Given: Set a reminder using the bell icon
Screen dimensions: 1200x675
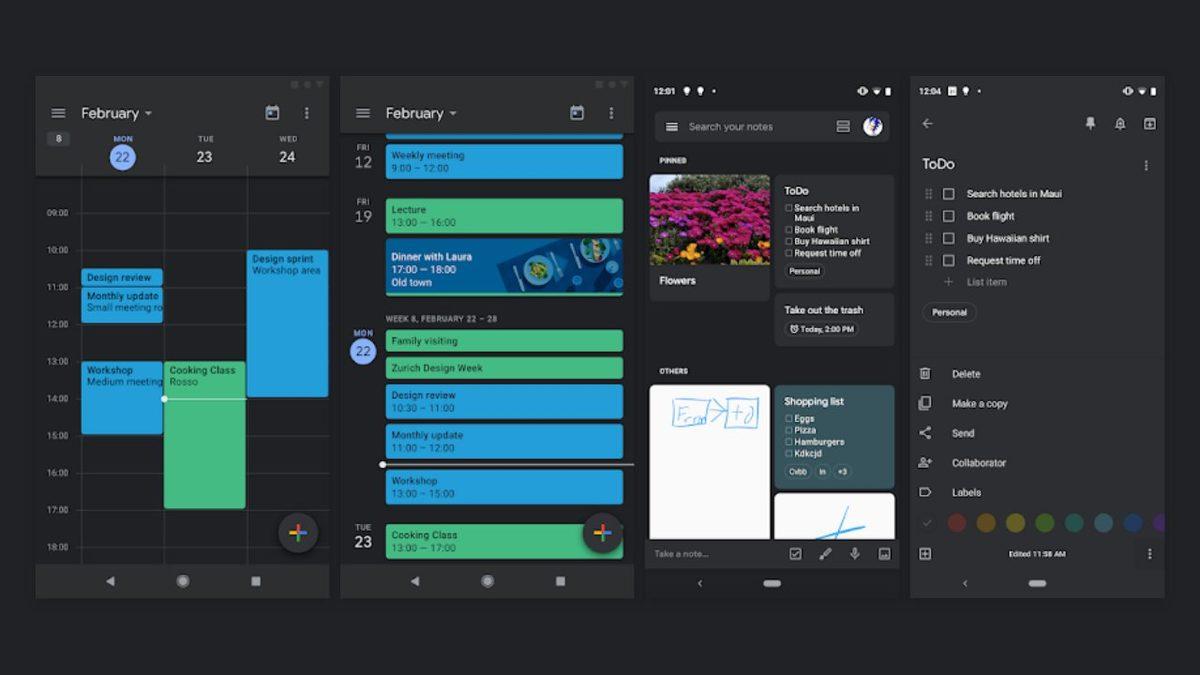Looking at the screenshot, I should click(1120, 124).
